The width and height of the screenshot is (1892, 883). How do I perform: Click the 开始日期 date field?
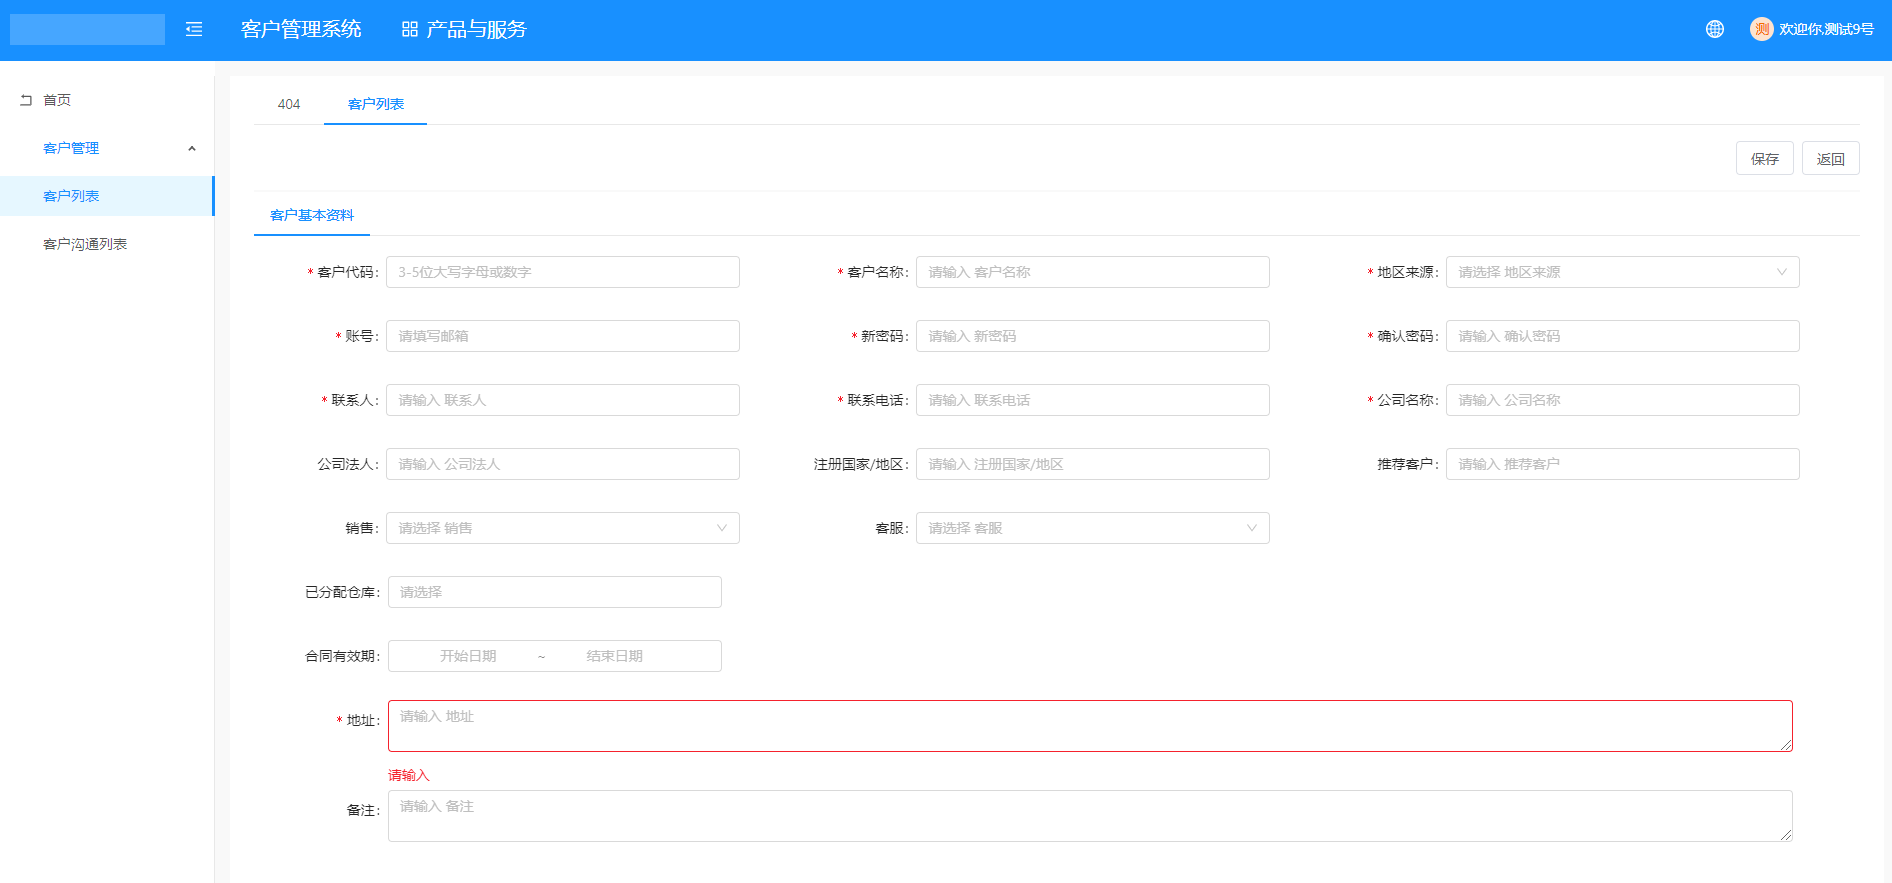pyautogui.click(x=468, y=656)
